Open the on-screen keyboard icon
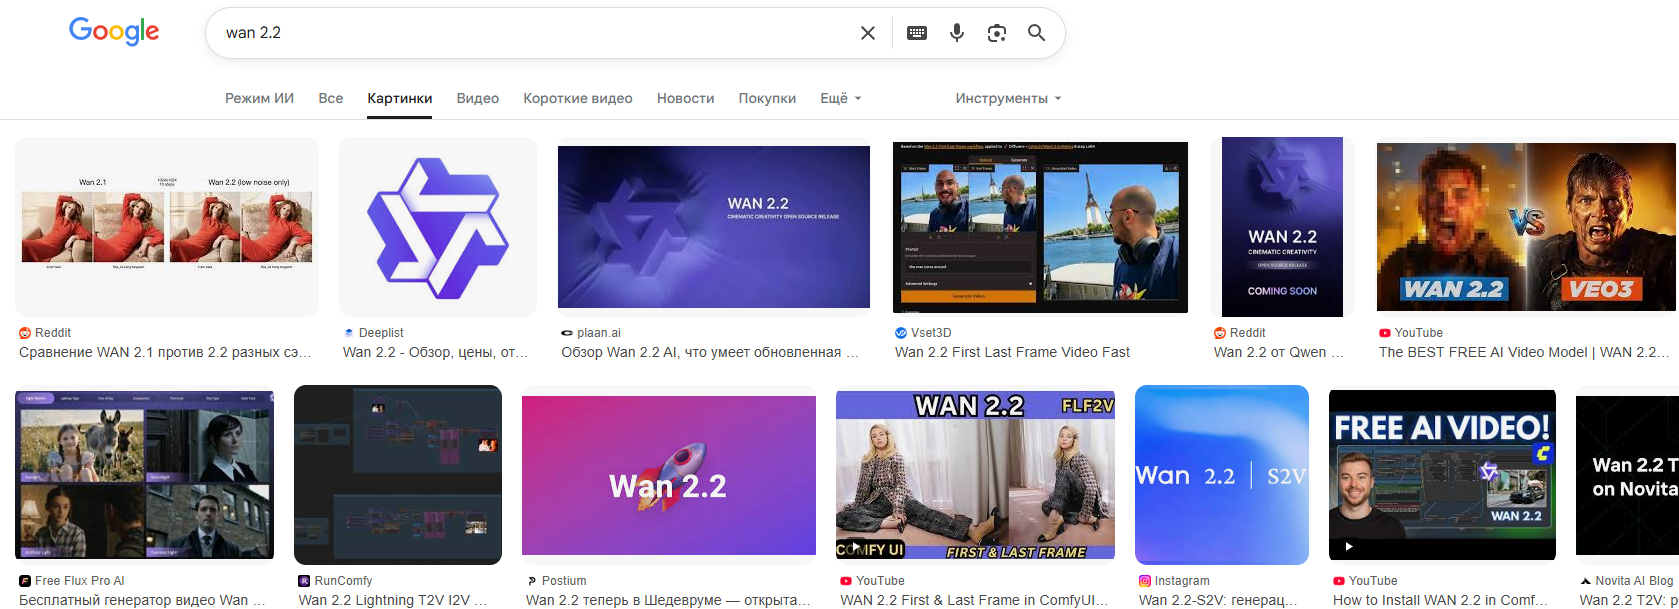1679x609 pixels. point(917,33)
